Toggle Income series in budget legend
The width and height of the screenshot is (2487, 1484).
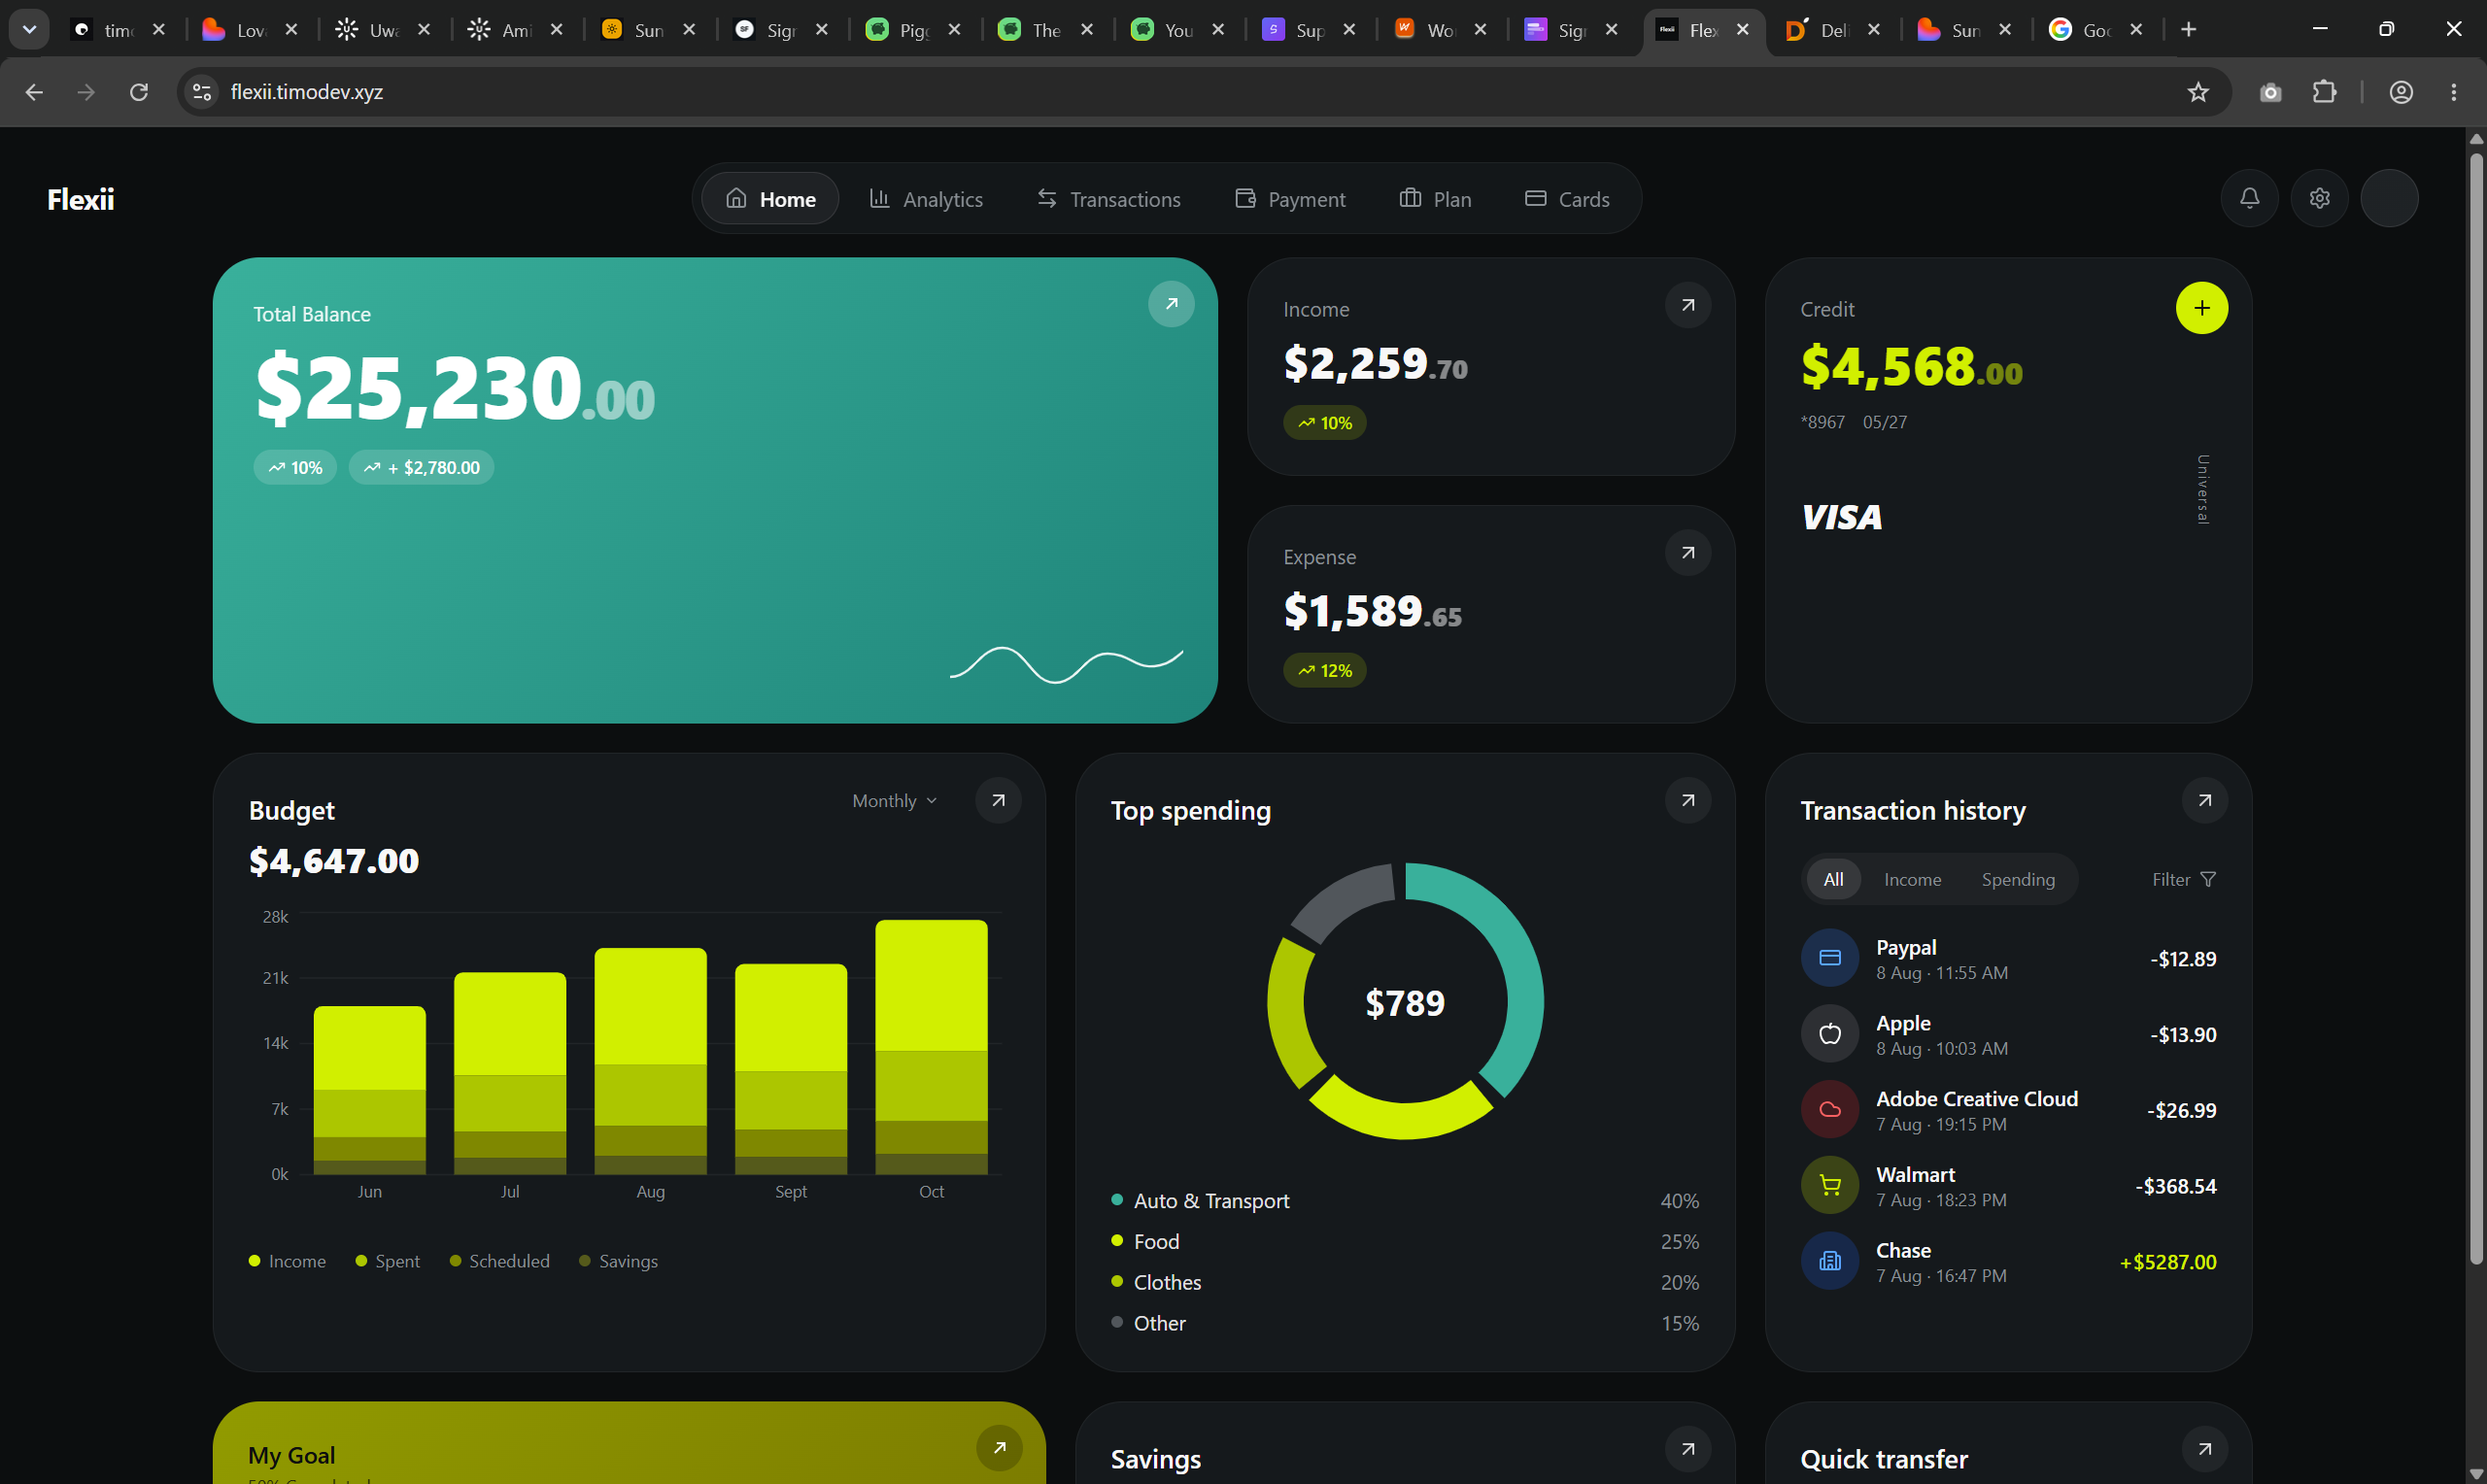point(287,1261)
